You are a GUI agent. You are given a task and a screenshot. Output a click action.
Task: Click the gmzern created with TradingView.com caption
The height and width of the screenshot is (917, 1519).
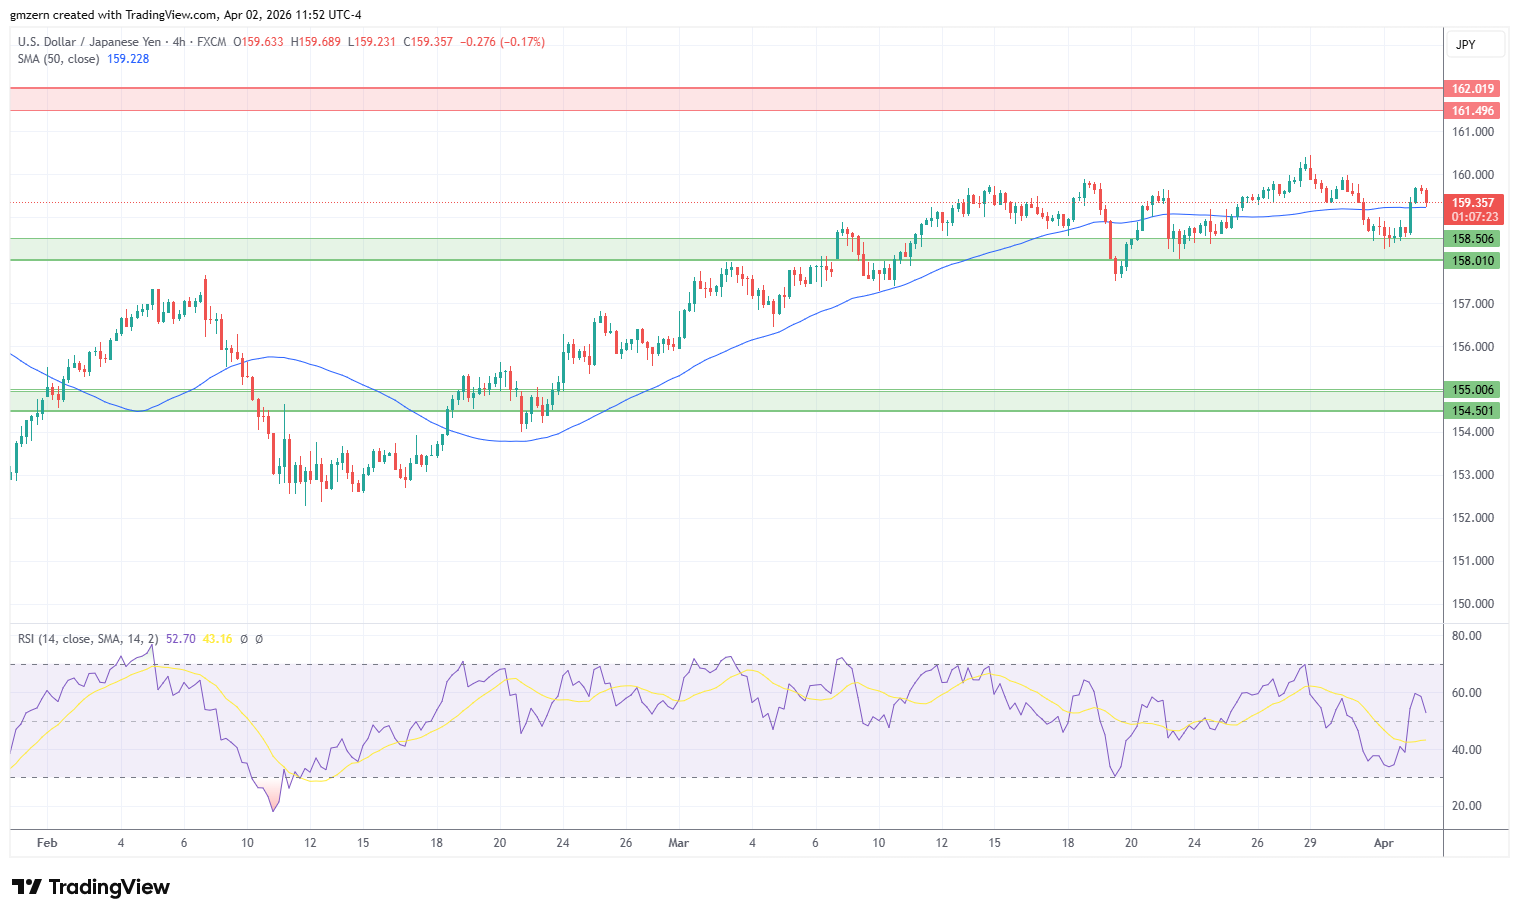[186, 15]
